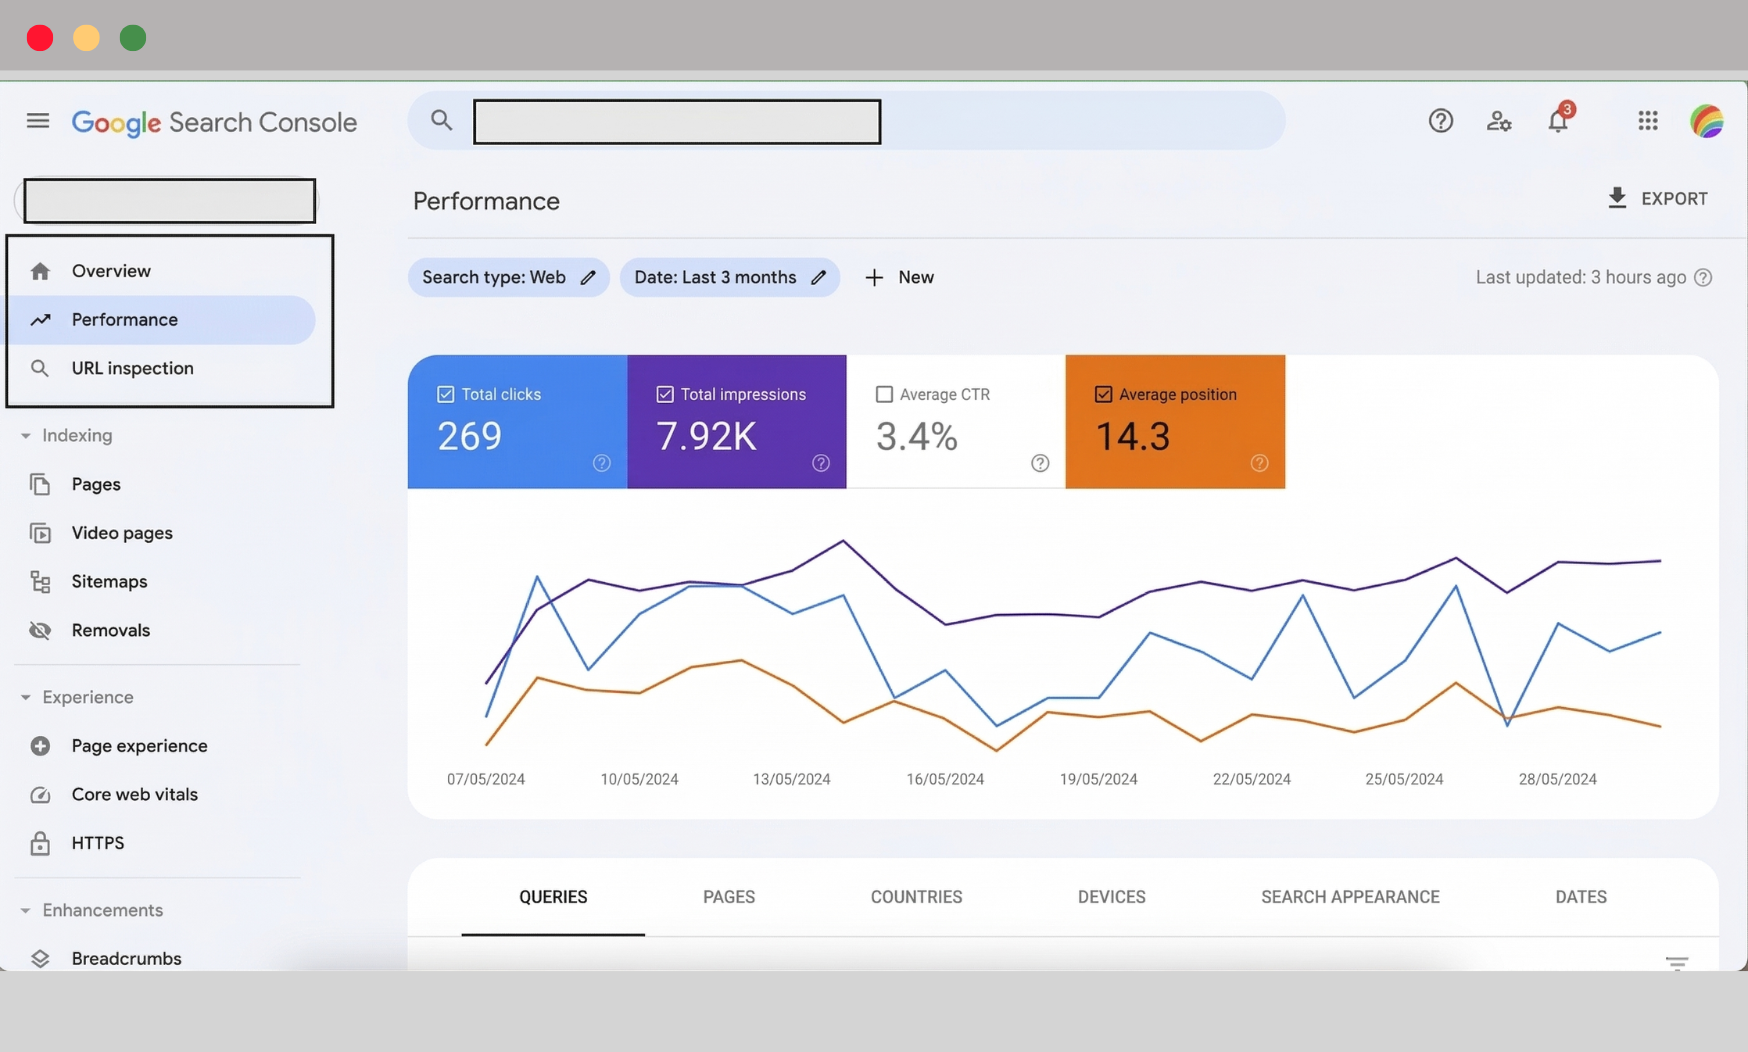Click the manage users icon
1748x1052 pixels.
(x=1499, y=121)
